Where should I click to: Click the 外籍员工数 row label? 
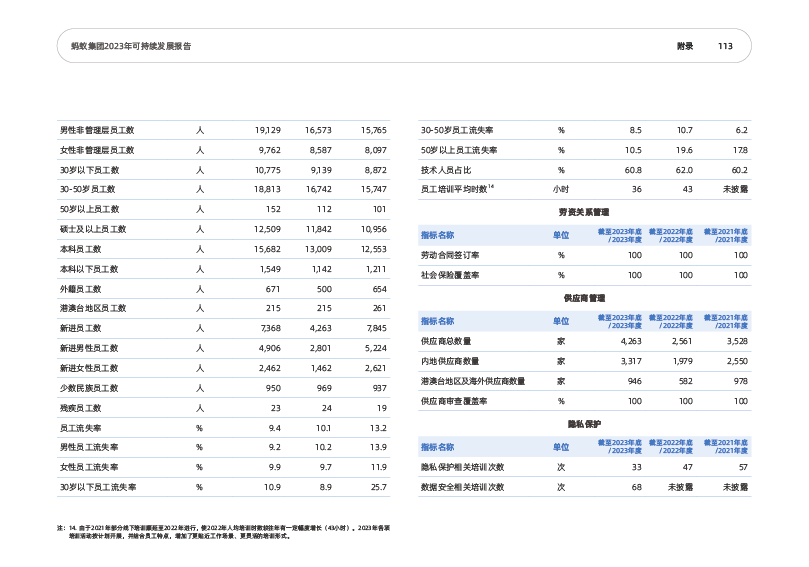[82, 288]
